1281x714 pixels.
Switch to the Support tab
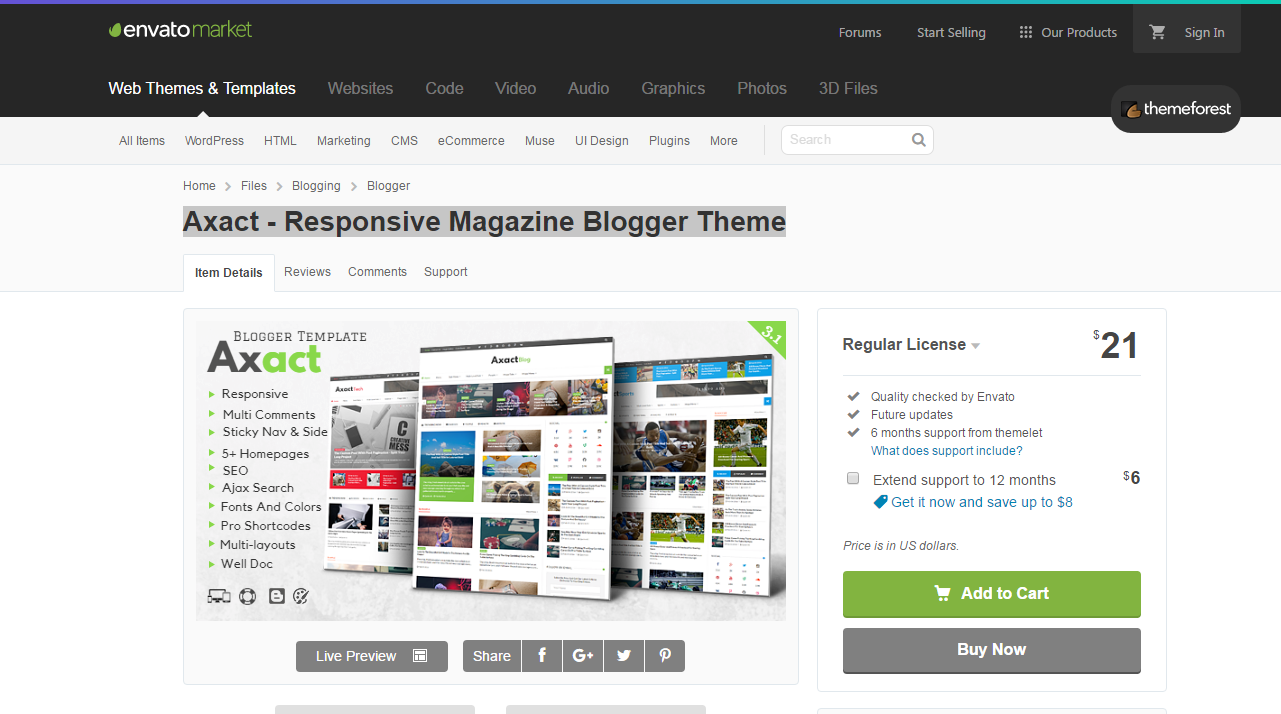click(x=445, y=272)
